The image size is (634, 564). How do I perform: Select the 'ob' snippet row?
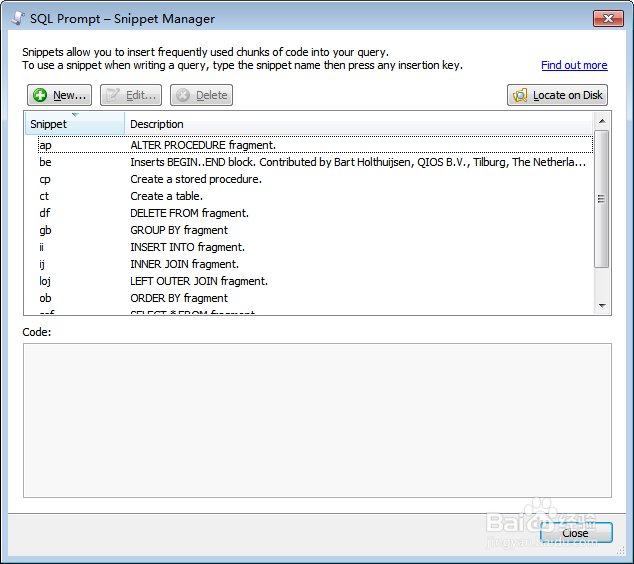coord(315,298)
